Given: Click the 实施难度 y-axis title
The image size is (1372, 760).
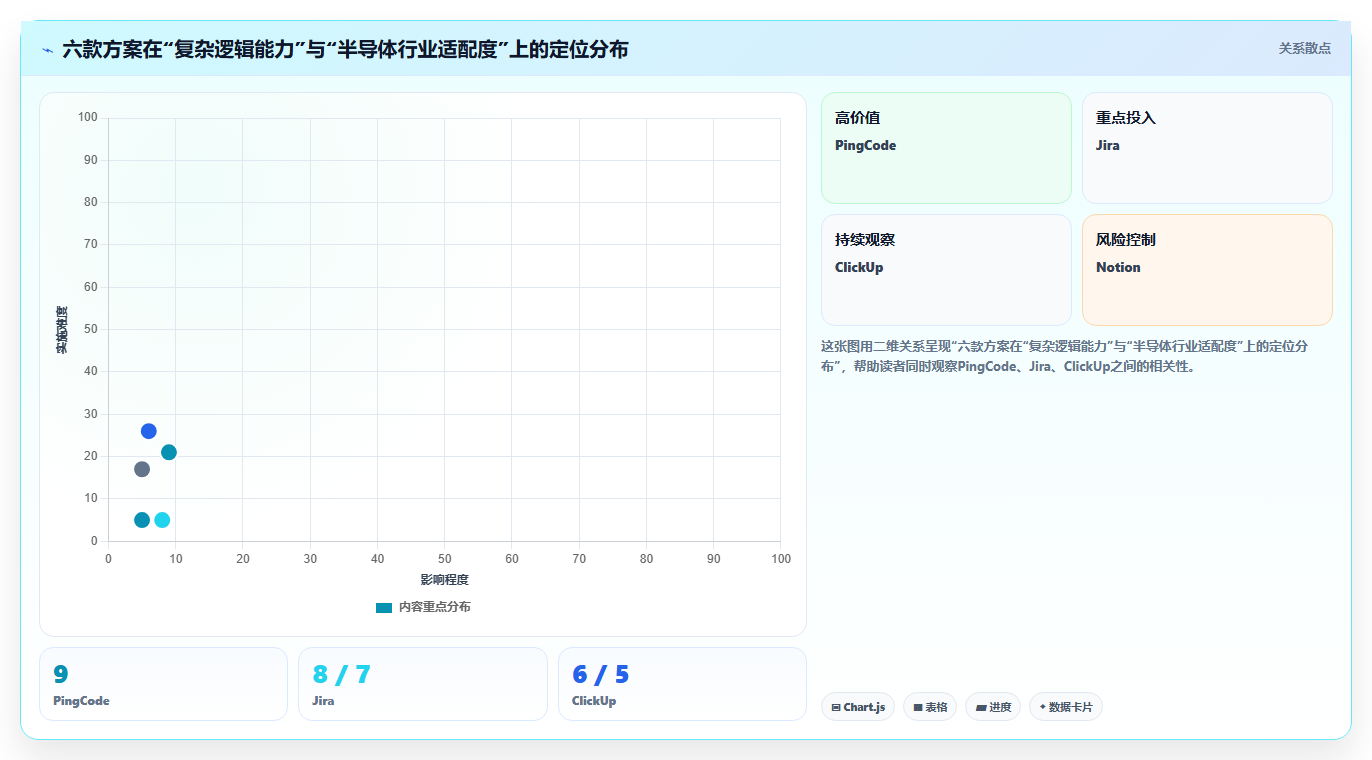Looking at the screenshot, I should click(62, 330).
